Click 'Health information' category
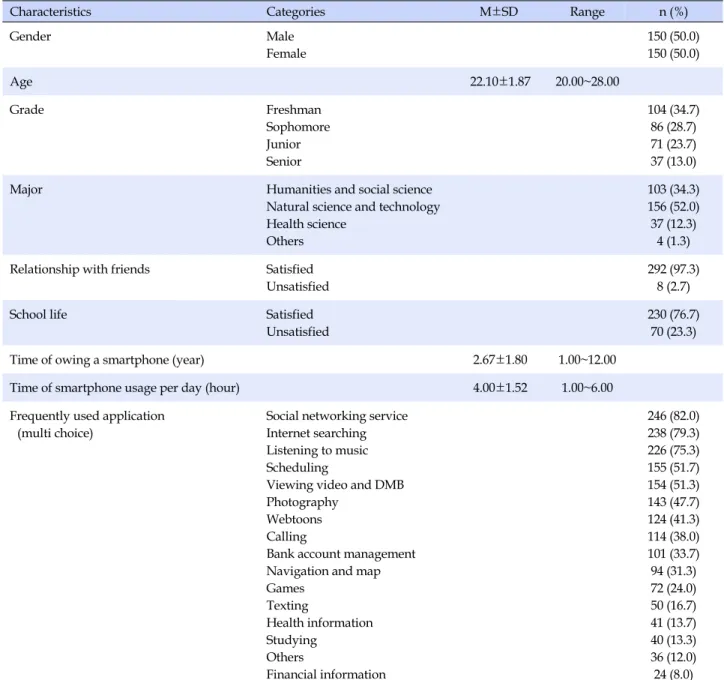The width and height of the screenshot is (724, 680). [320, 623]
